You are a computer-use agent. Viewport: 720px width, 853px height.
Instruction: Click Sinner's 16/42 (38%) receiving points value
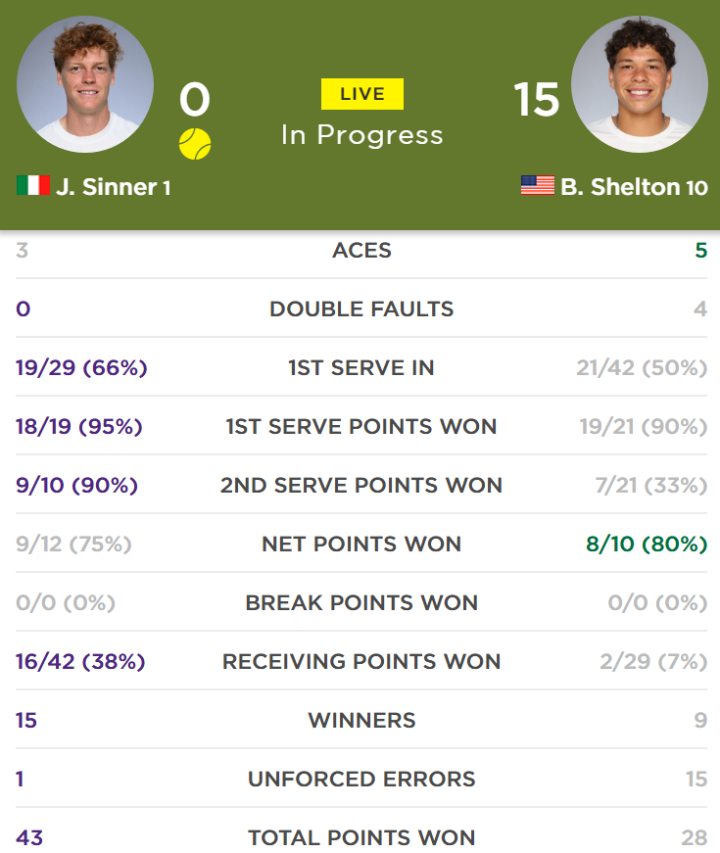coord(80,662)
